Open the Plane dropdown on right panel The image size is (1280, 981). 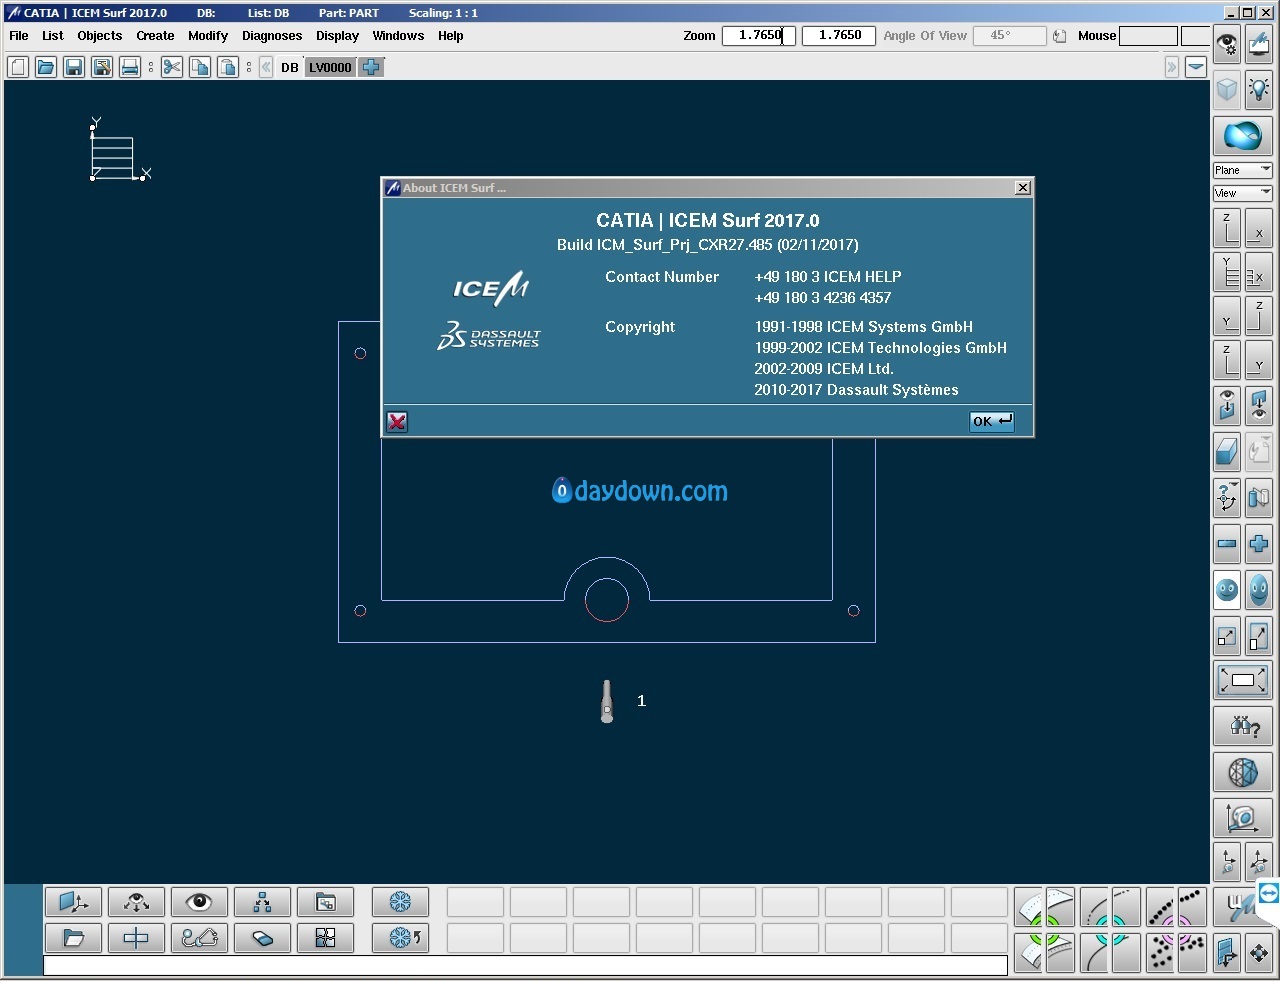pos(1243,170)
